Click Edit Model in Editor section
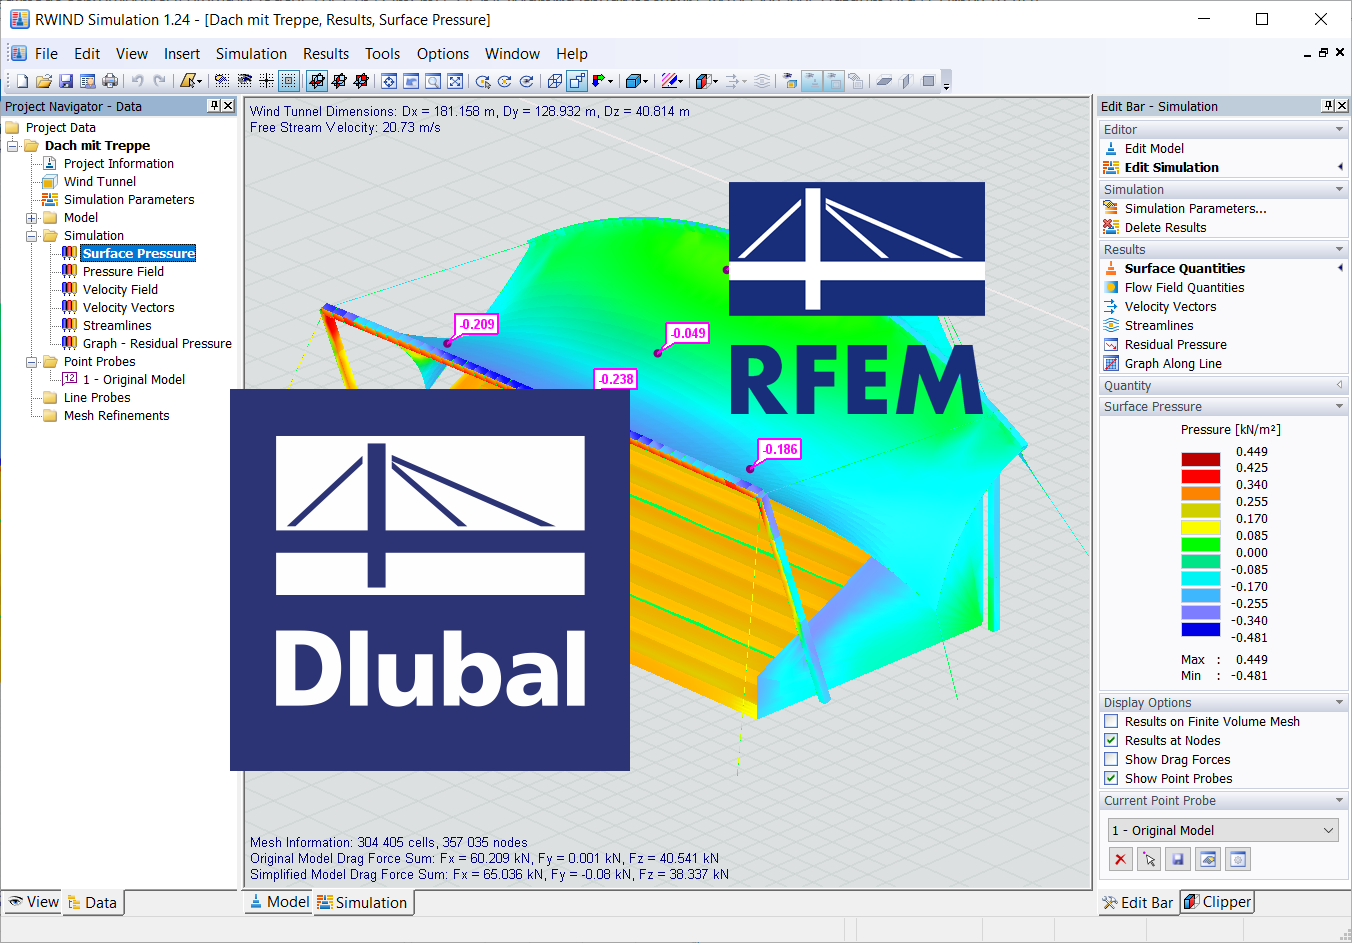The width and height of the screenshot is (1352, 943). [1154, 148]
